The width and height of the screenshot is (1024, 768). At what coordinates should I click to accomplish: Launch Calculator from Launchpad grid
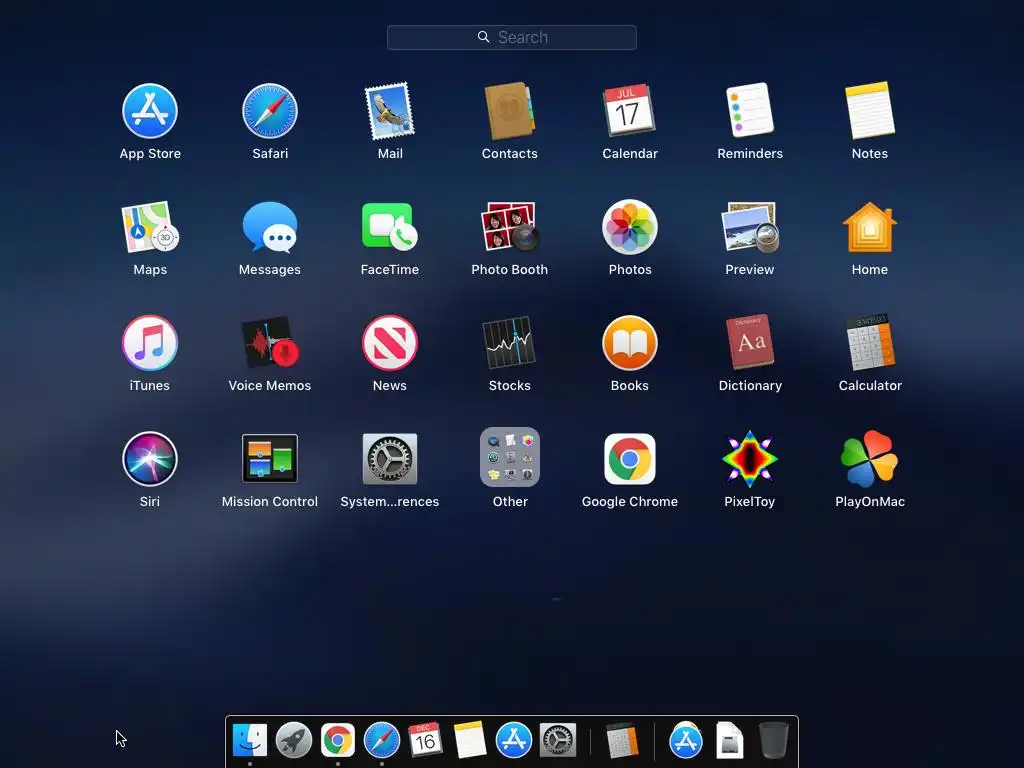coord(870,342)
